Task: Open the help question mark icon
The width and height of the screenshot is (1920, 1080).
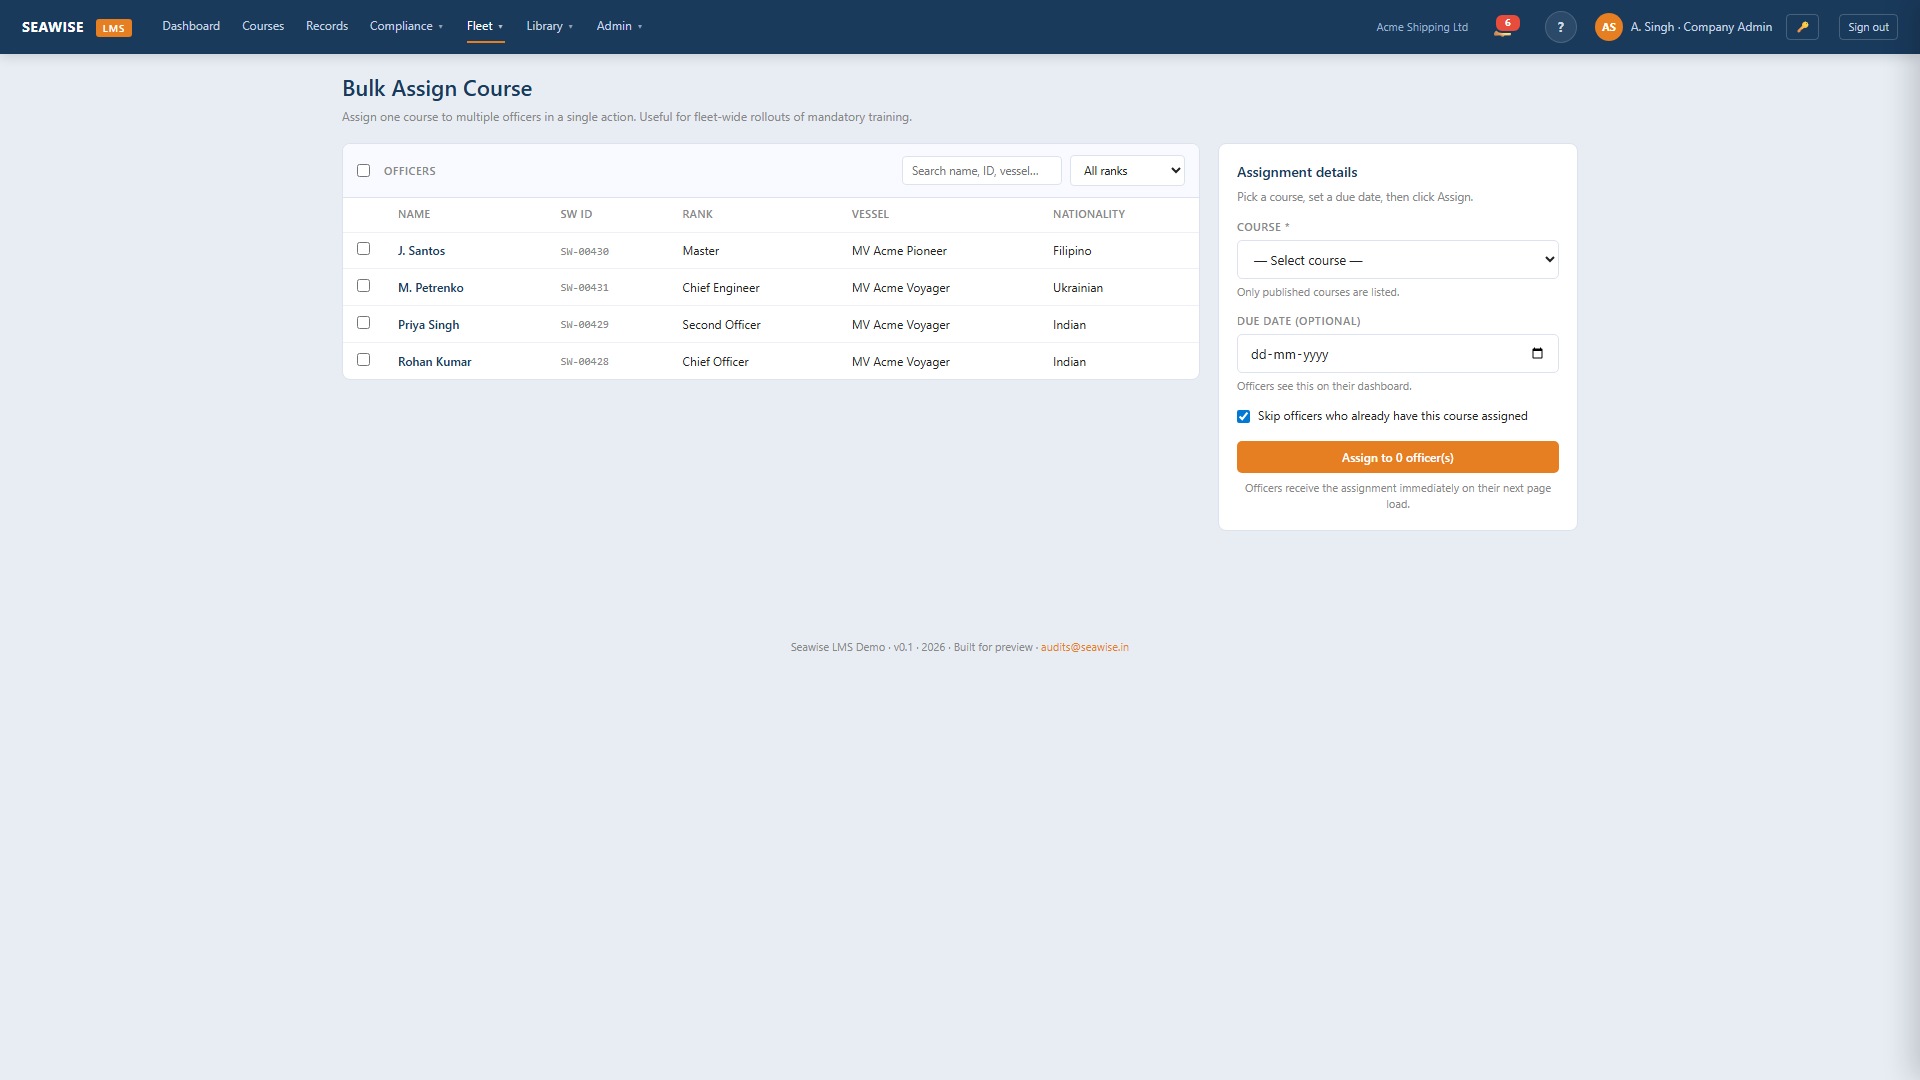Action: point(1560,27)
